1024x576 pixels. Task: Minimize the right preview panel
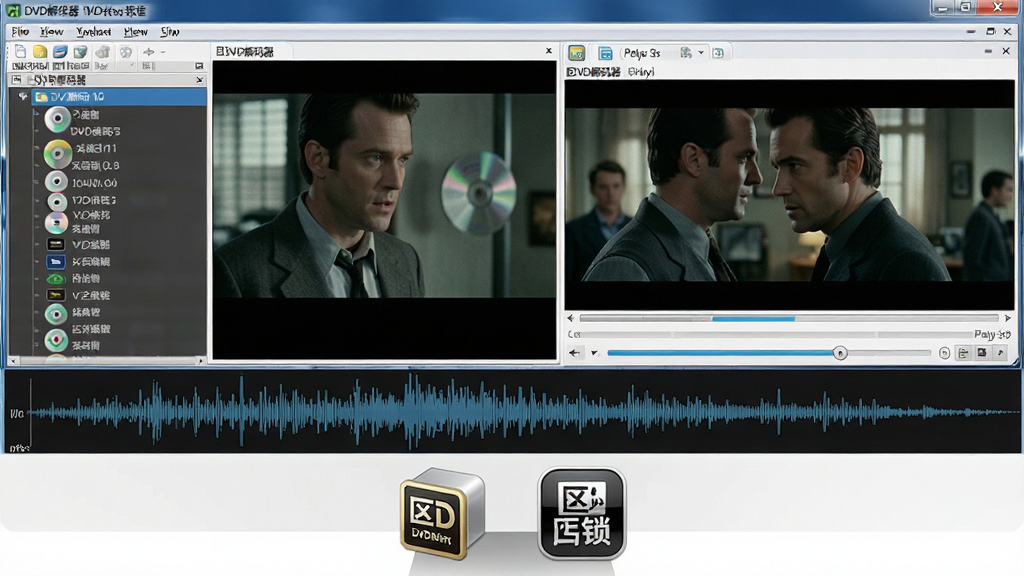(x=988, y=51)
